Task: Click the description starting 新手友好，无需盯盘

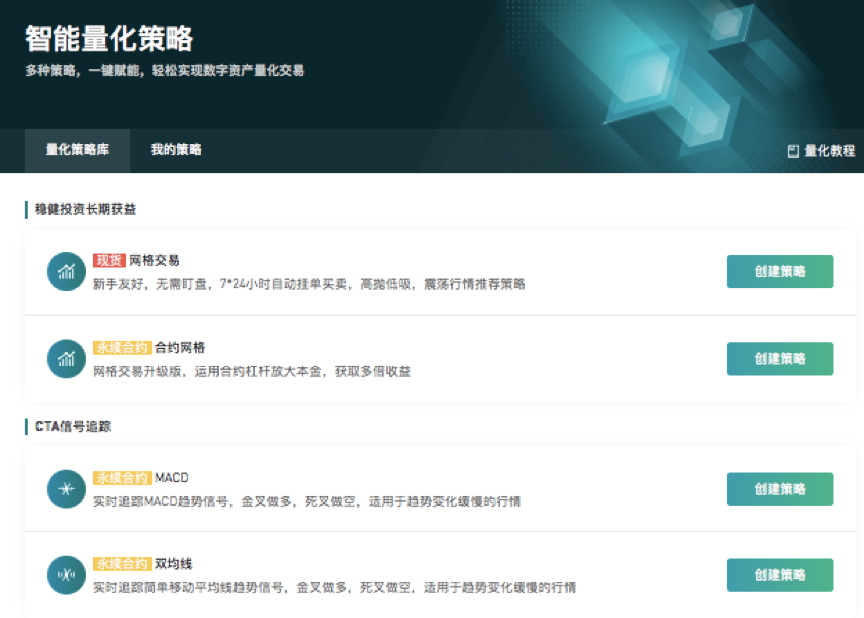Action: 309,284
